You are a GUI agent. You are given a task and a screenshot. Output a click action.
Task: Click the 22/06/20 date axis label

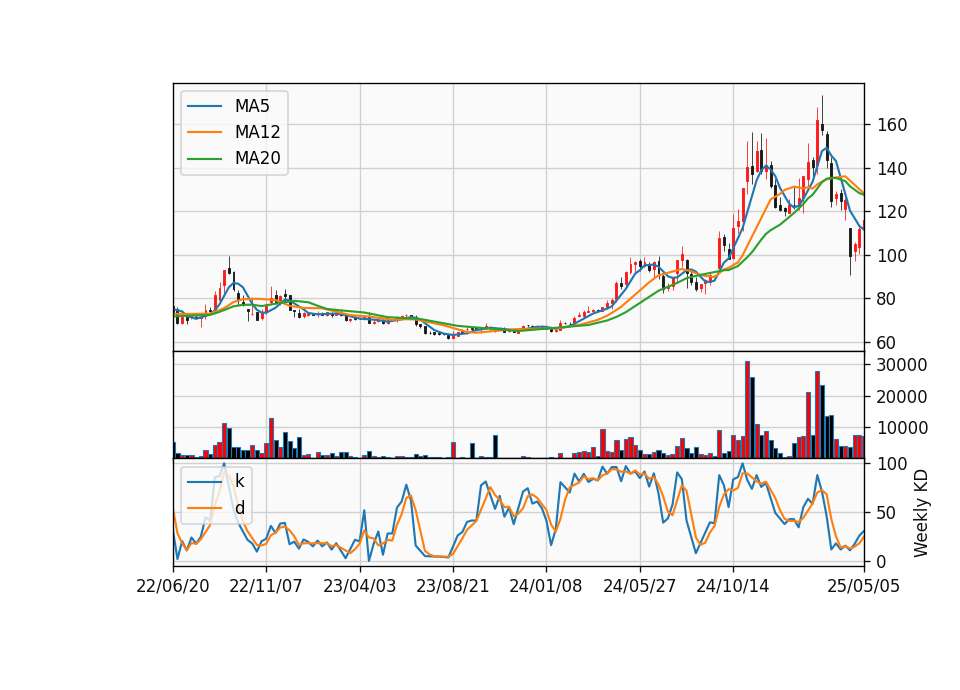173,586
